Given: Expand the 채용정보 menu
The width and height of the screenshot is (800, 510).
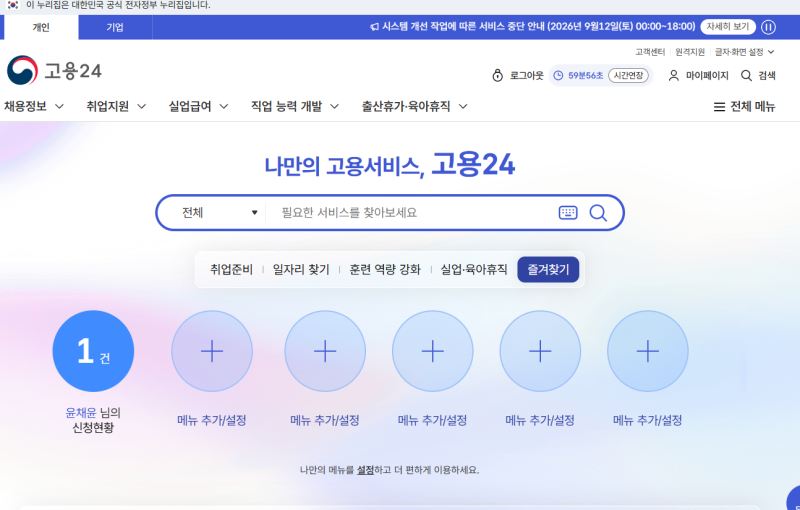Looking at the screenshot, I should (34, 106).
